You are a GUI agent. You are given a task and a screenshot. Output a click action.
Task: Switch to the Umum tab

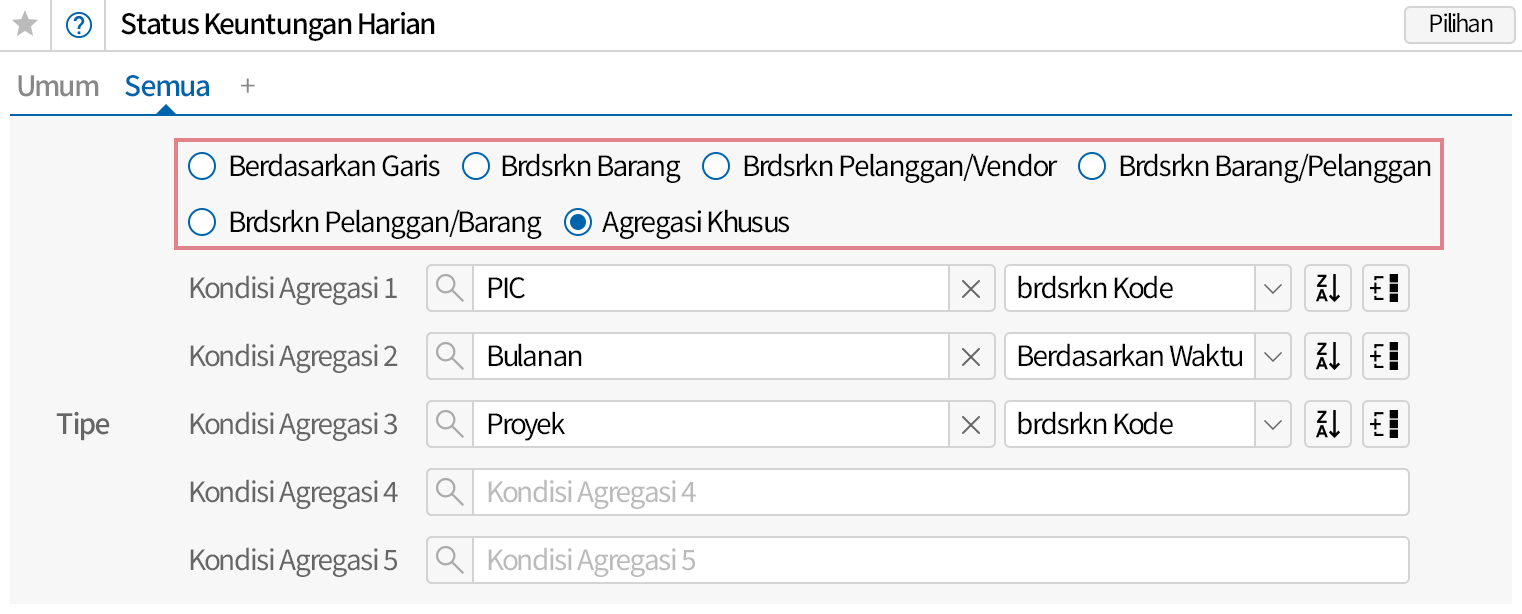58,86
